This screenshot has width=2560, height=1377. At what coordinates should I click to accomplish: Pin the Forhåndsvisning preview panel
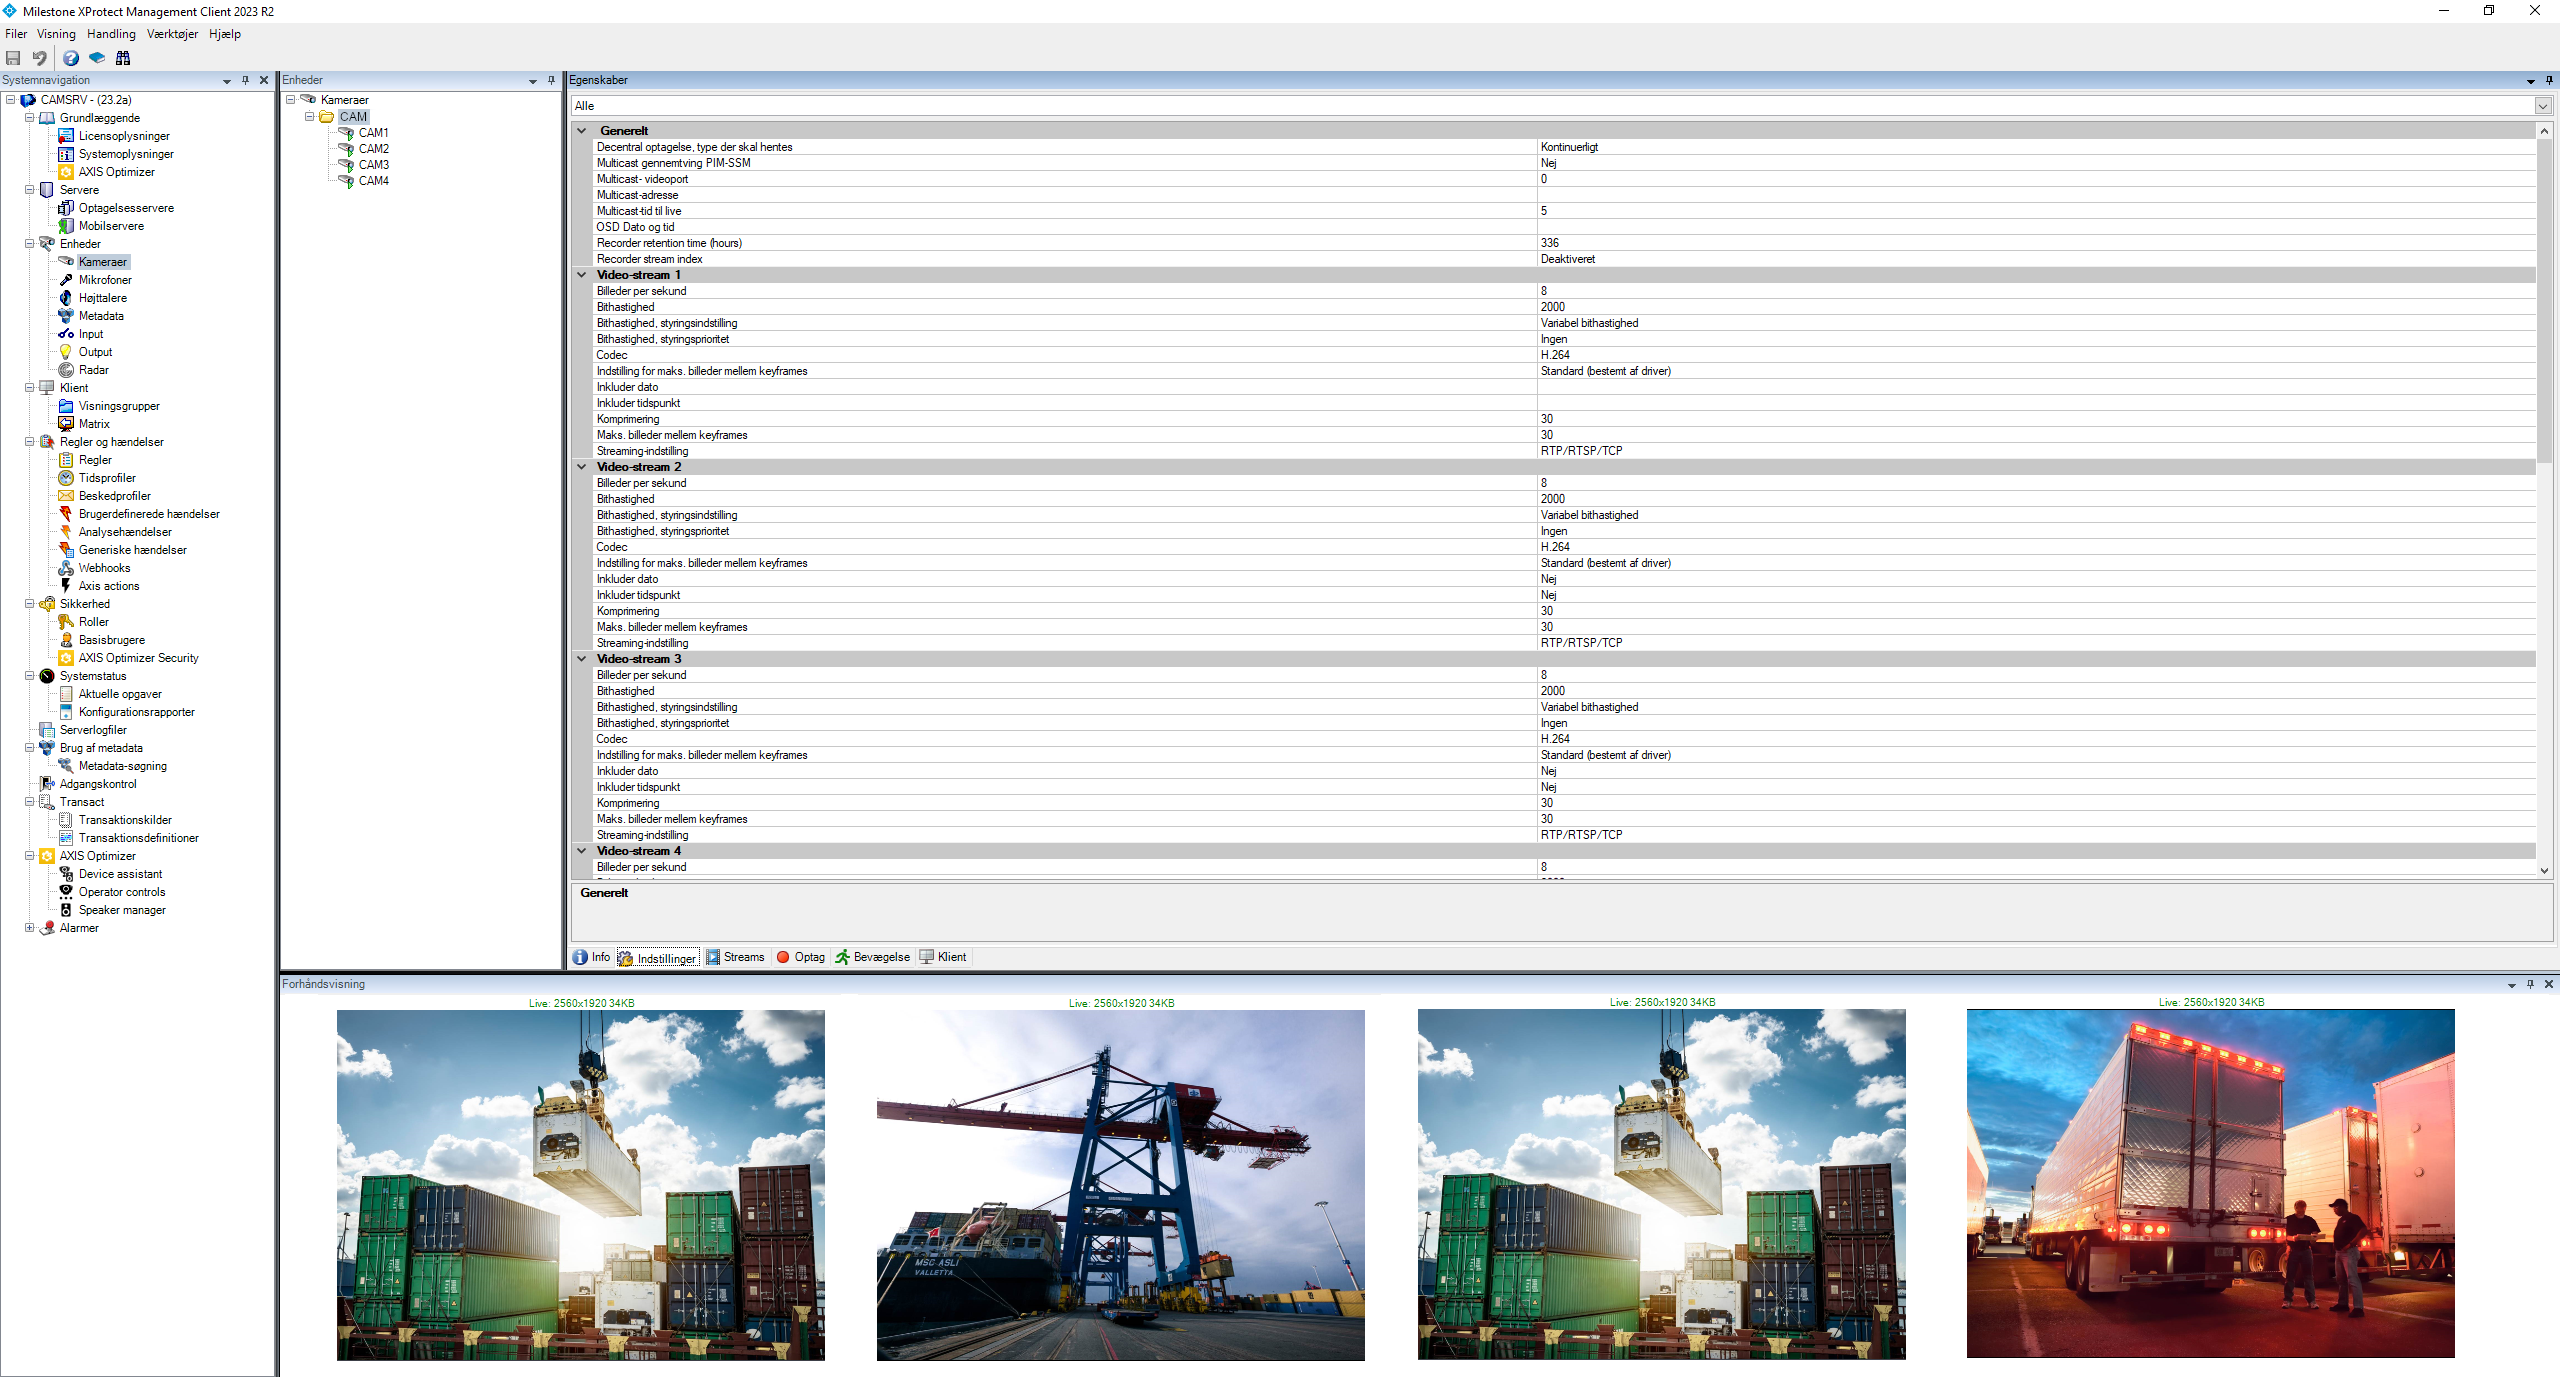click(x=2530, y=984)
